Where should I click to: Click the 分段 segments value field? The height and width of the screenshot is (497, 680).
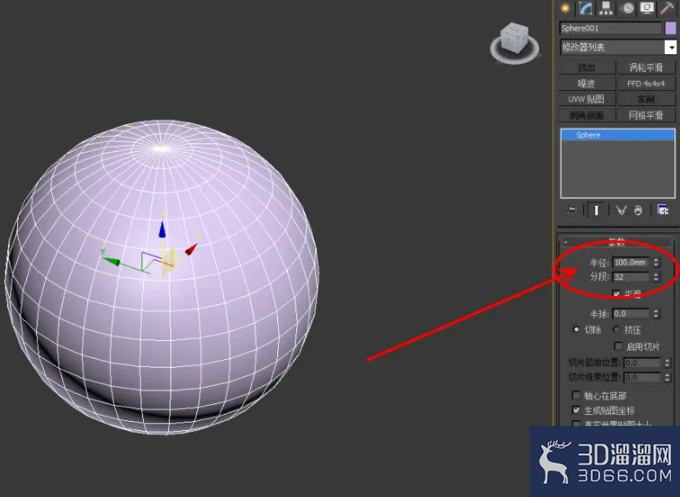[631, 277]
